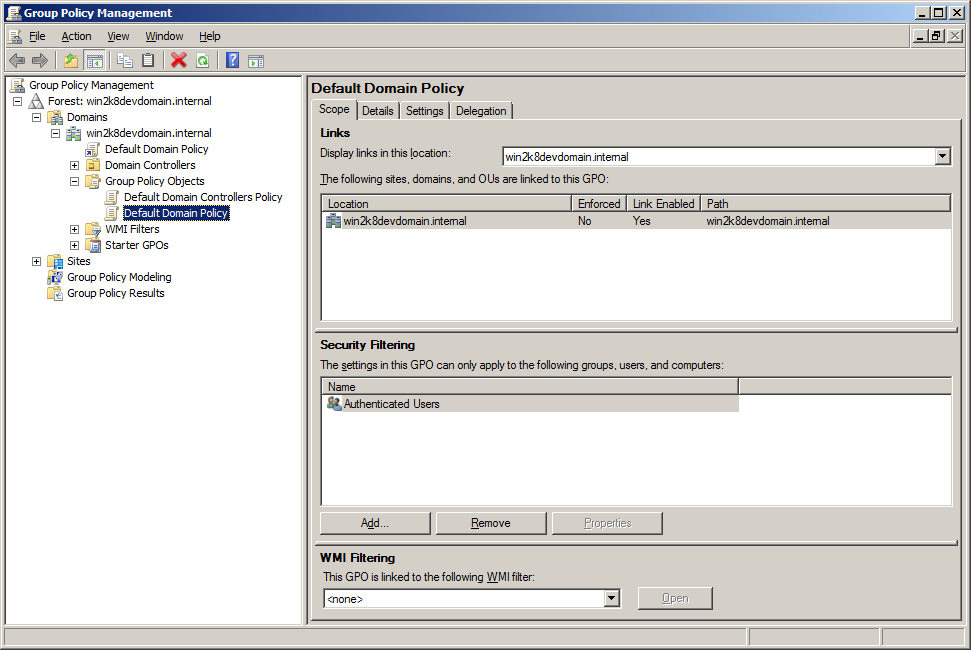The height and width of the screenshot is (650, 971).
Task: Click the Remove button
Action: tap(491, 523)
